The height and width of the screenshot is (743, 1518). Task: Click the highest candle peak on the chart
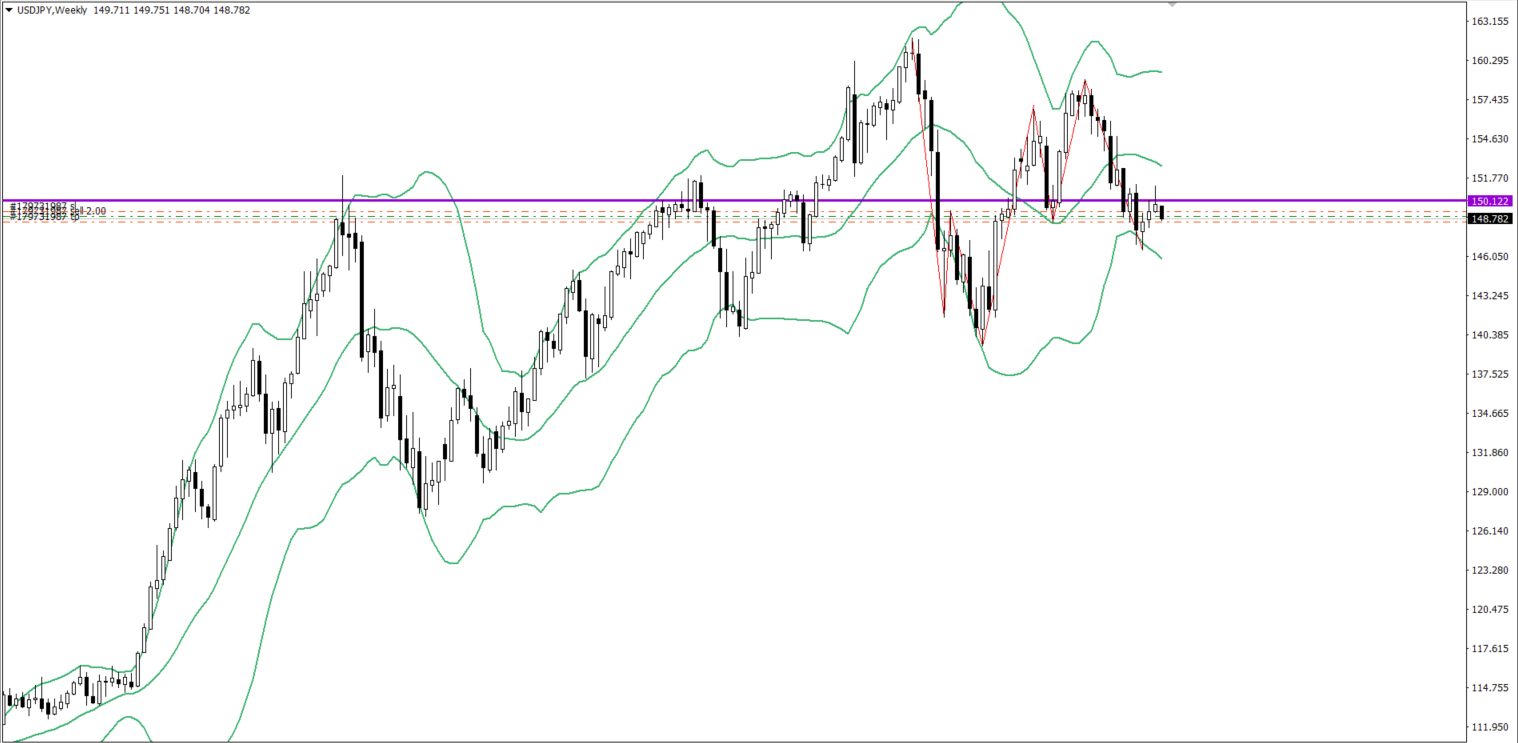tap(913, 40)
